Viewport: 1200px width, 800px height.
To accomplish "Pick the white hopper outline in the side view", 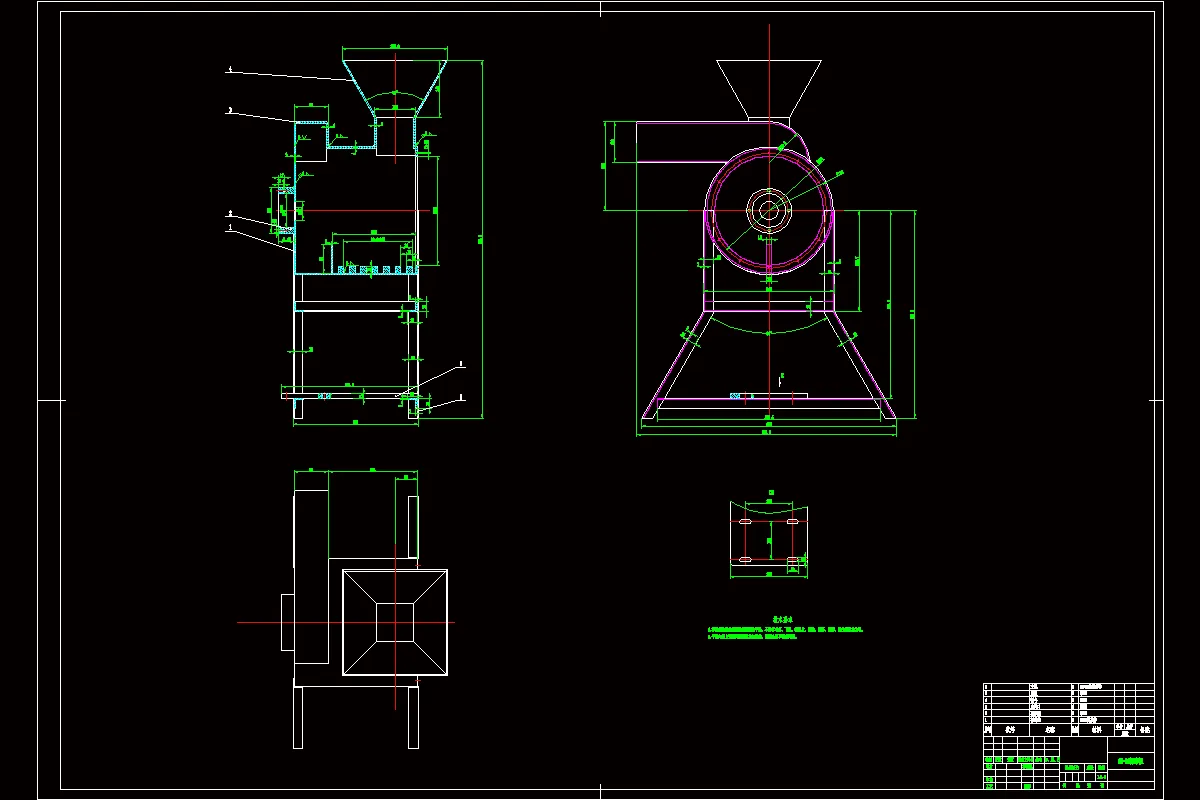I will pyautogui.click(x=769, y=89).
